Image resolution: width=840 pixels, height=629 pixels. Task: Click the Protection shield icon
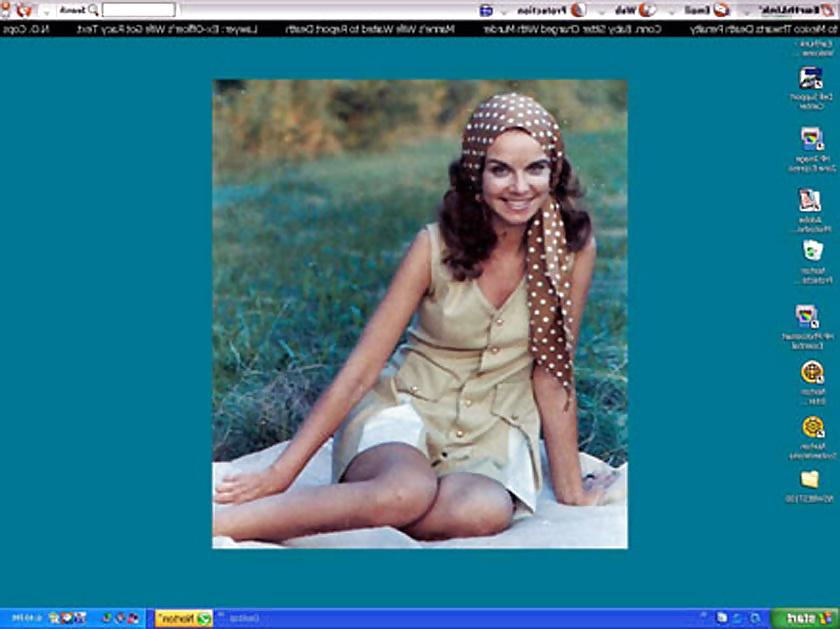point(578,10)
